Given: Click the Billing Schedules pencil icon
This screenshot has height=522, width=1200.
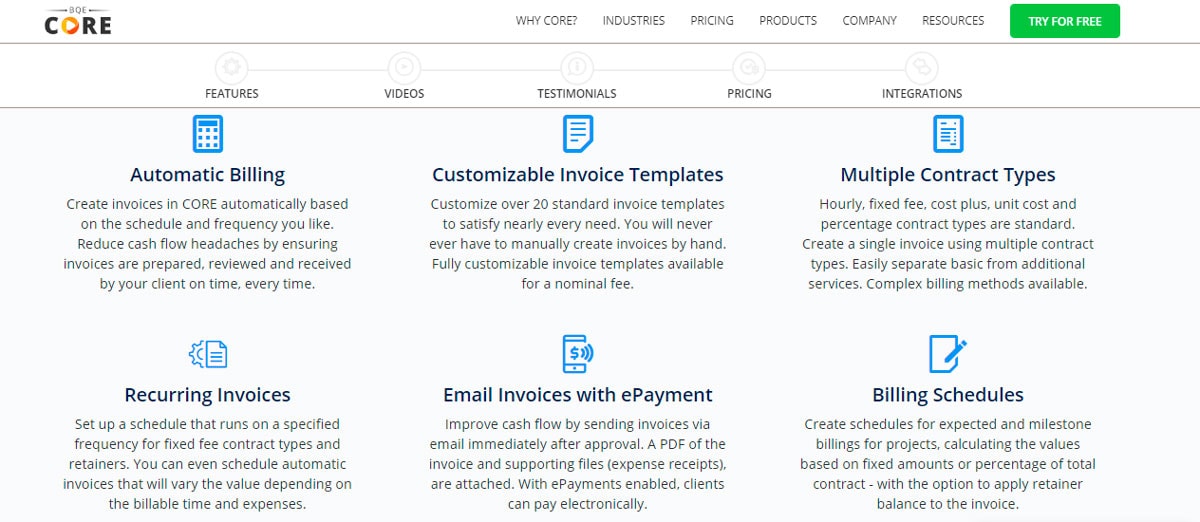Looking at the screenshot, I should point(948,354).
